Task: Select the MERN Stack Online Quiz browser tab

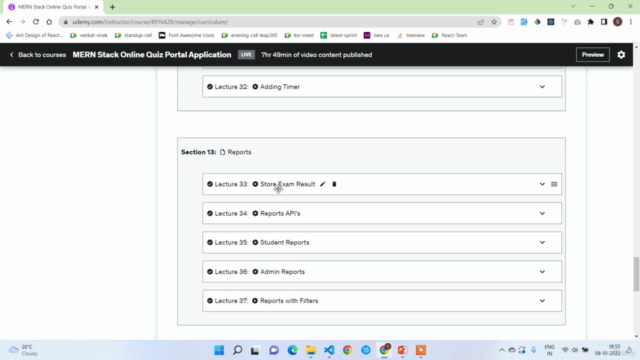Action: point(53,7)
